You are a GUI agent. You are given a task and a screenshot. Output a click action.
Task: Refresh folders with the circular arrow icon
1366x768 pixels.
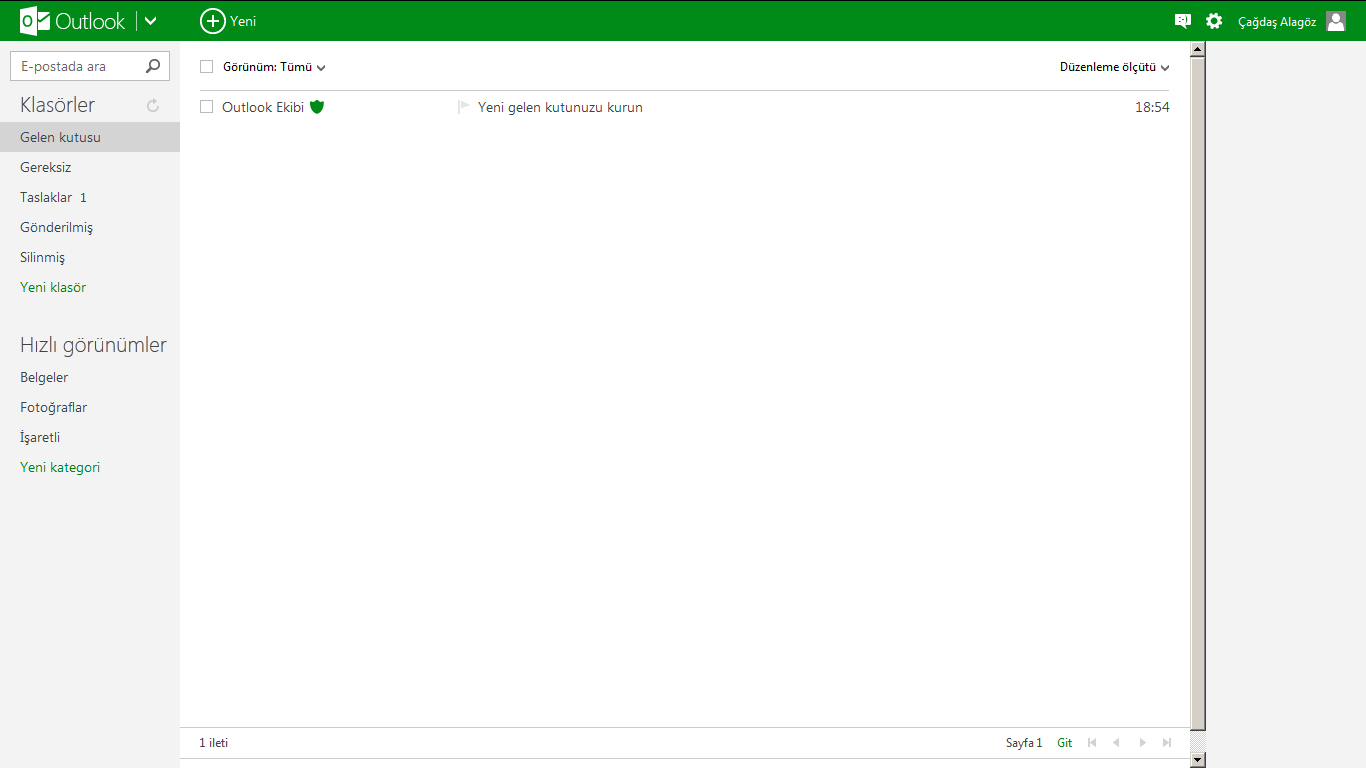pyautogui.click(x=153, y=105)
